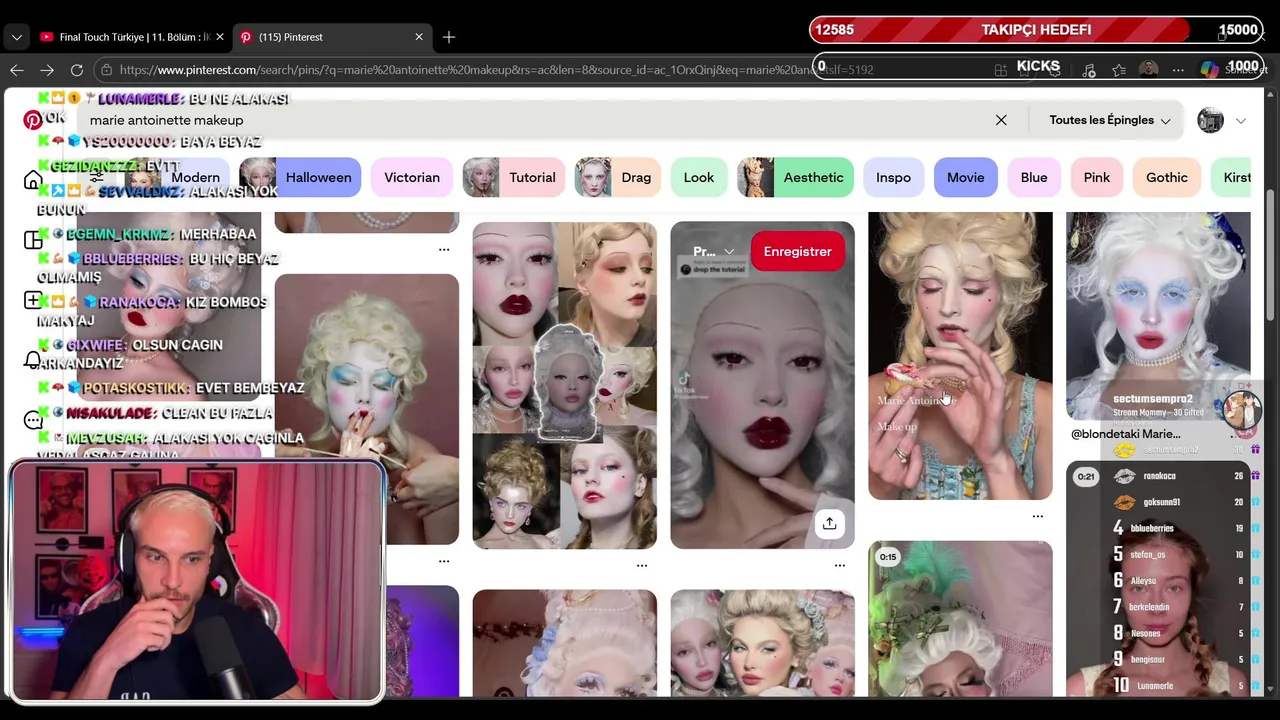Screen dimensions: 1280x720
Task: Click the Pinterest logo
Action: pyautogui.click(x=33, y=120)
